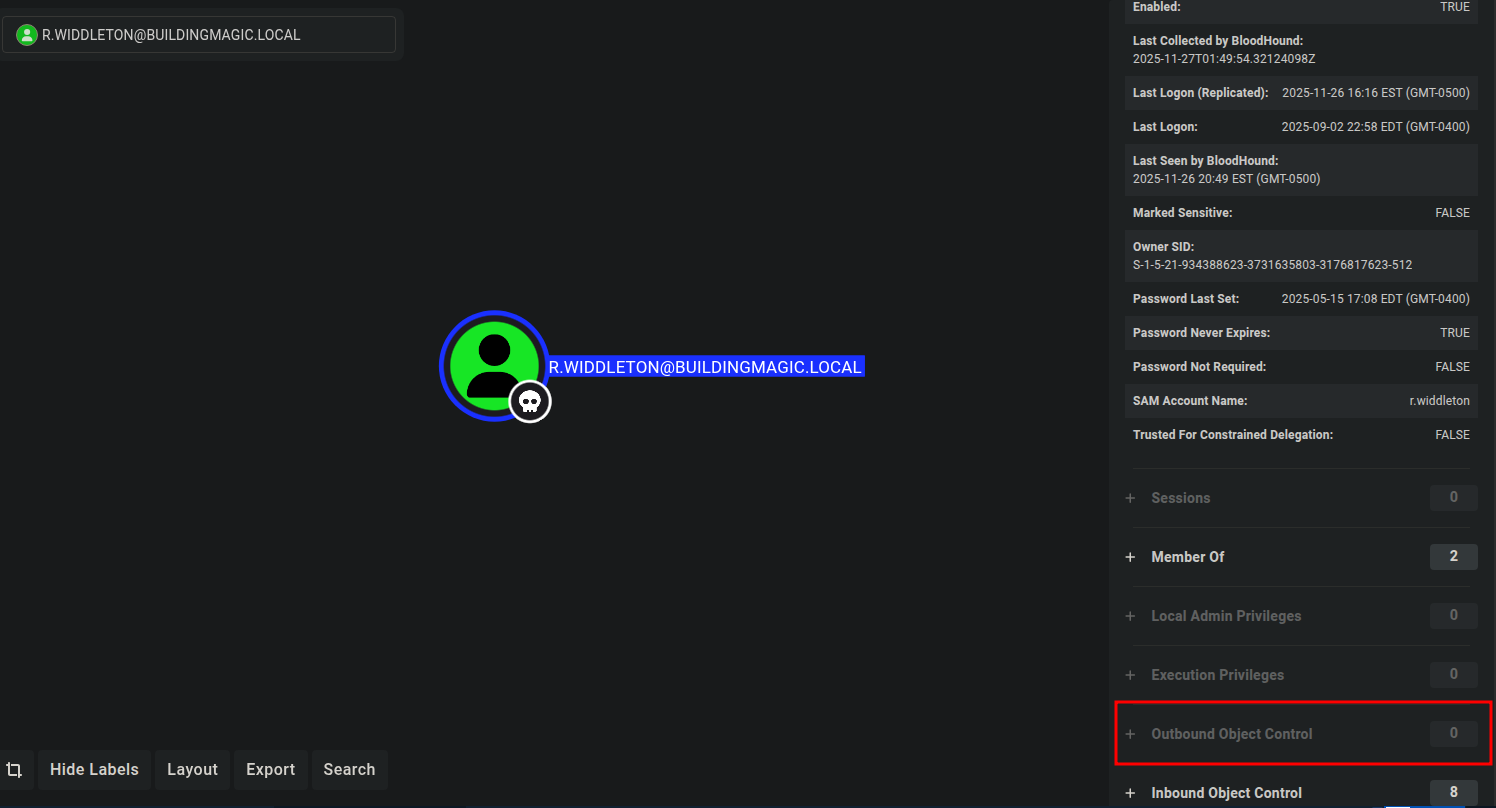Open the Layout options menu
Screen dimensions: 1496x808
click(x=192, y=770)
